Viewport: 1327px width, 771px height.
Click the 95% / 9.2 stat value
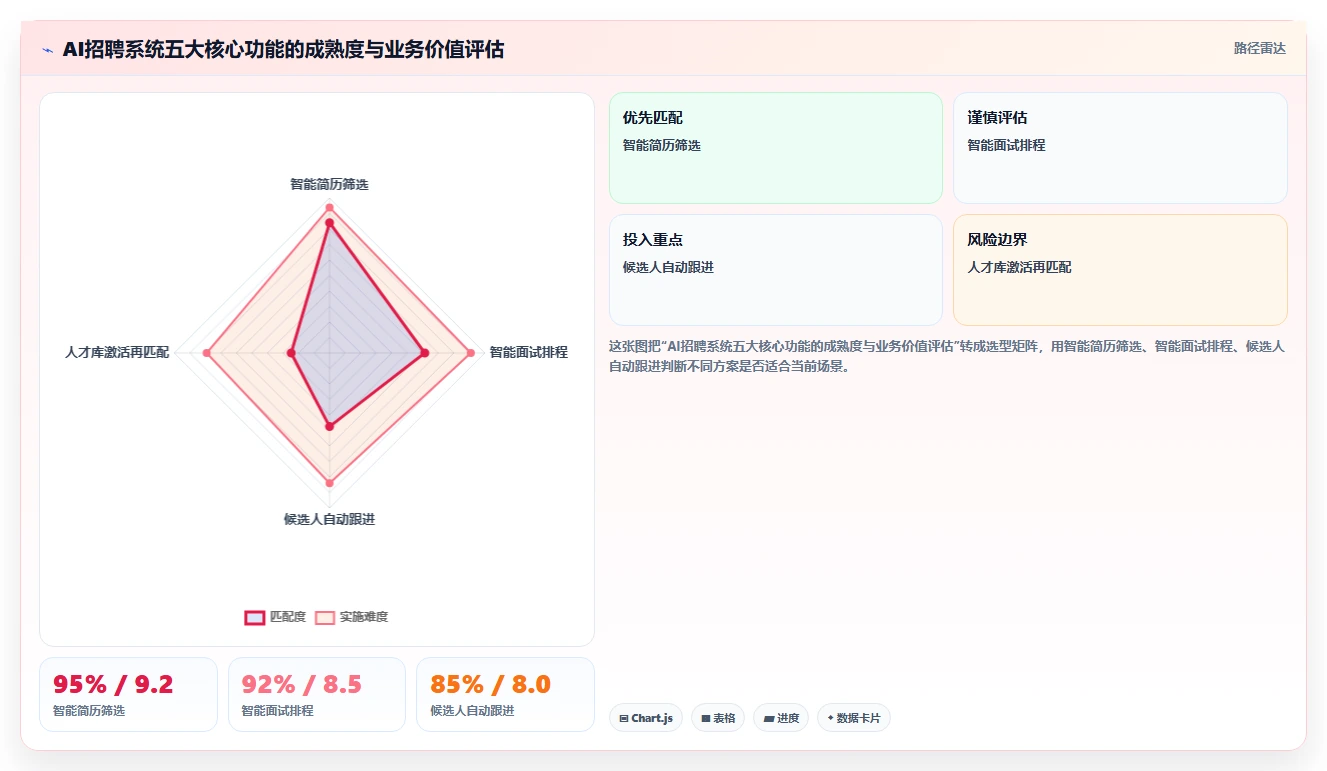click(113, 684)
